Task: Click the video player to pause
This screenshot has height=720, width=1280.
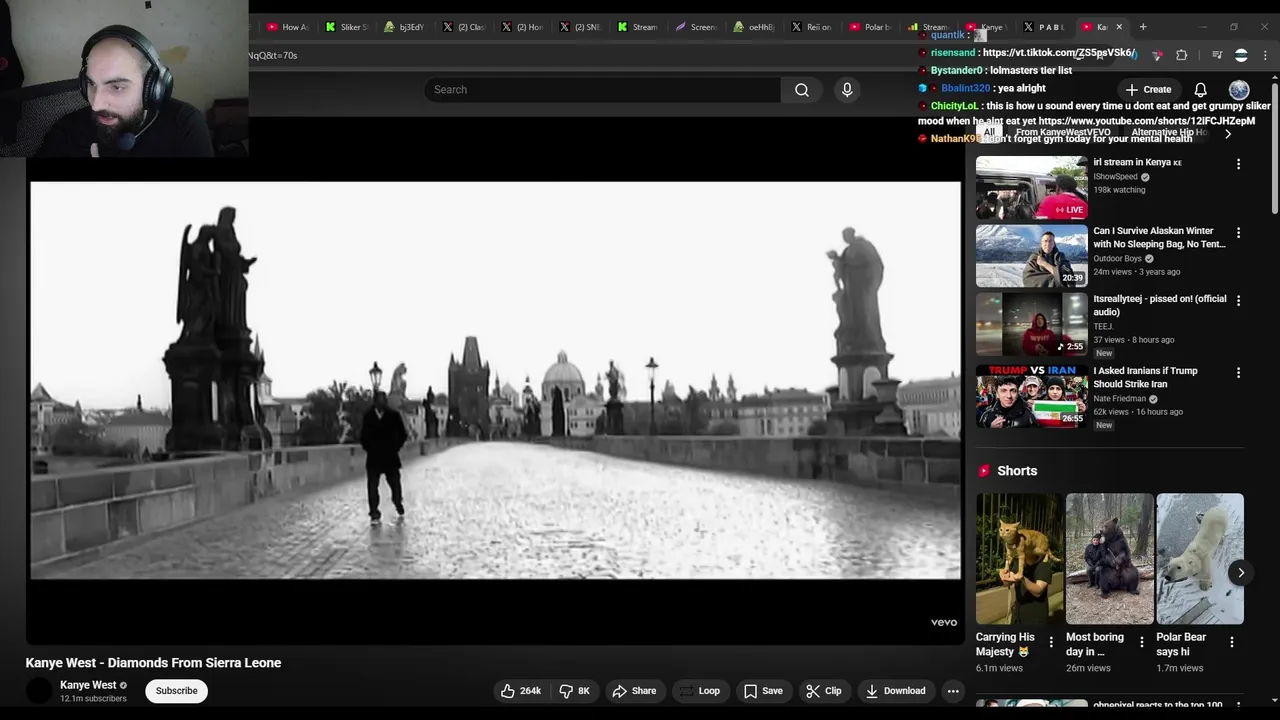Action: (495, 380)
